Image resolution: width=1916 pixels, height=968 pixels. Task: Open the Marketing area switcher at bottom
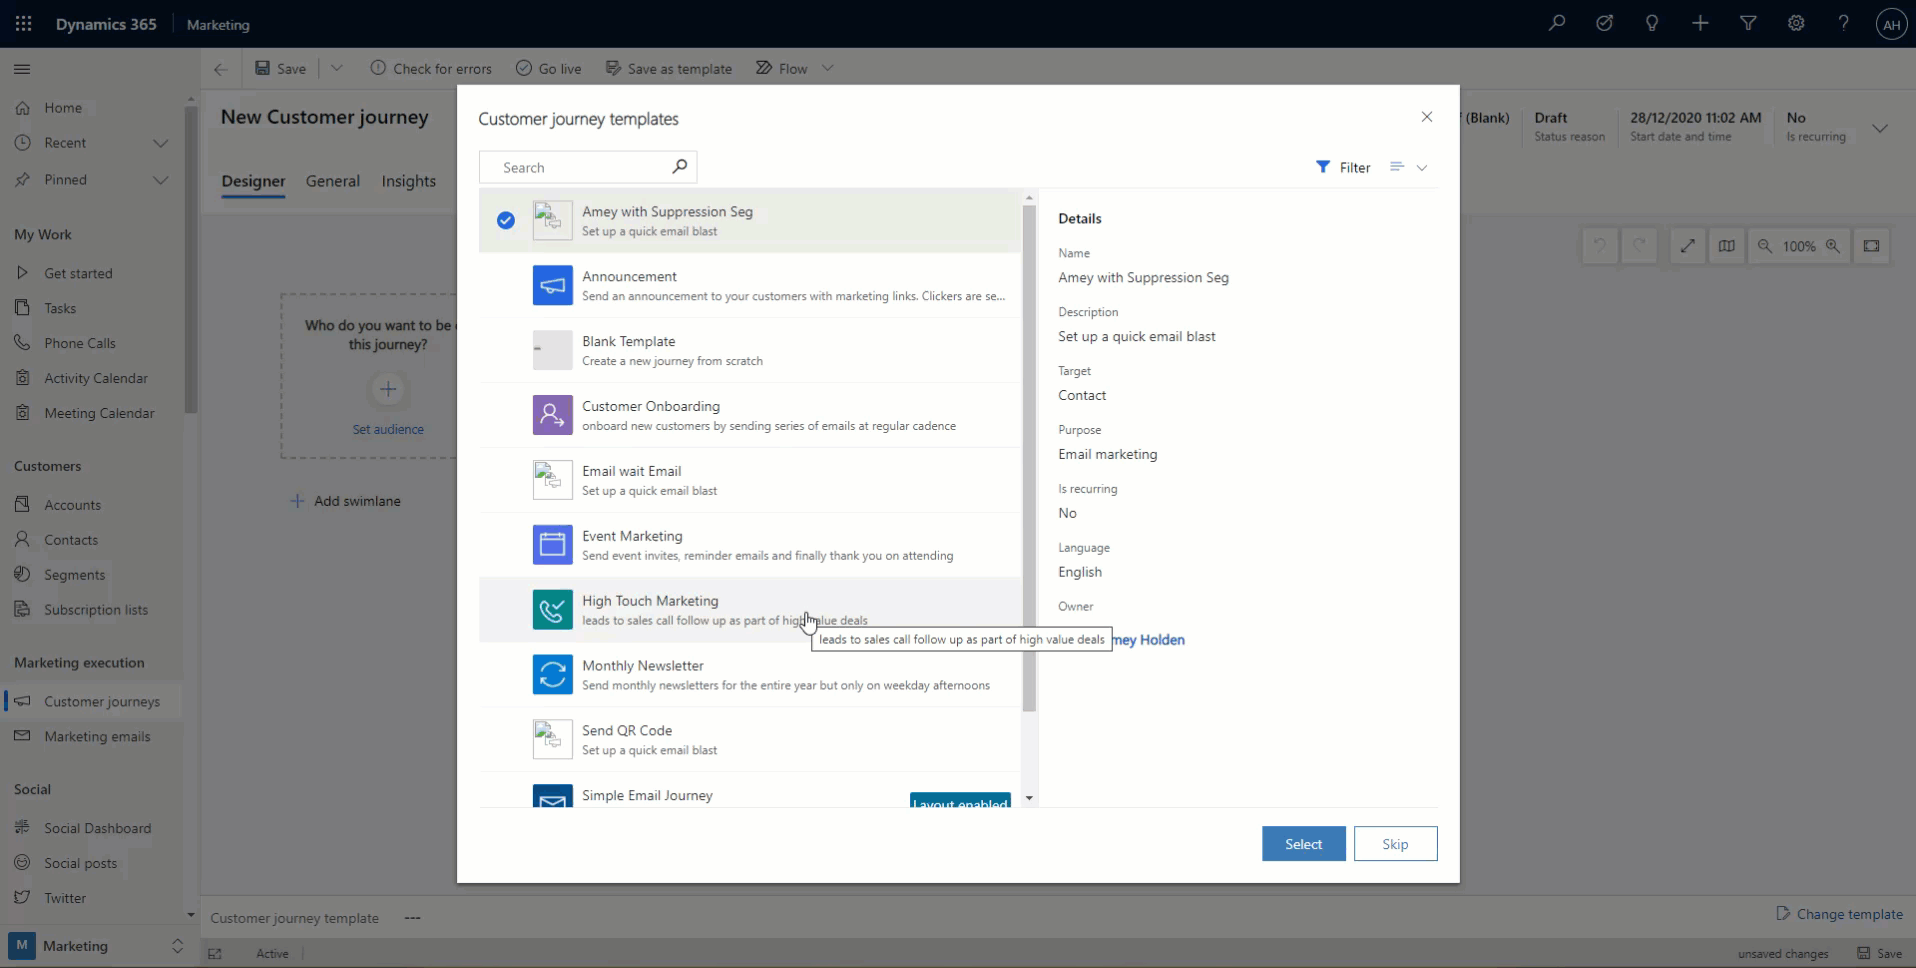[96, 946]
